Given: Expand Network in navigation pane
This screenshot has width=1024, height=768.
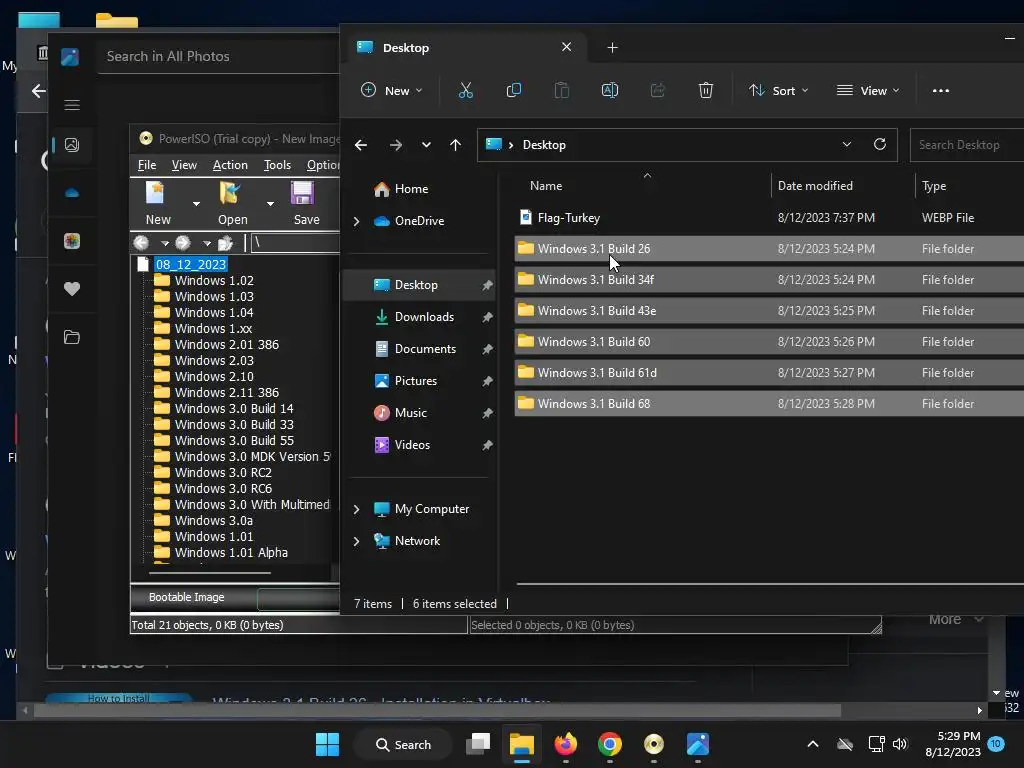Looking at the screenshot, I should pyautogui.click(x=357, y=541).
